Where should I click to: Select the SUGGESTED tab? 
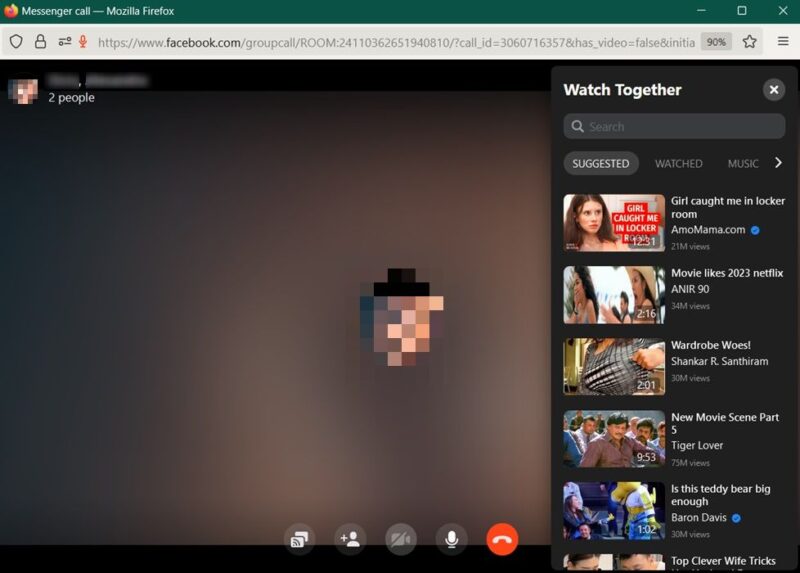[601, 163]
